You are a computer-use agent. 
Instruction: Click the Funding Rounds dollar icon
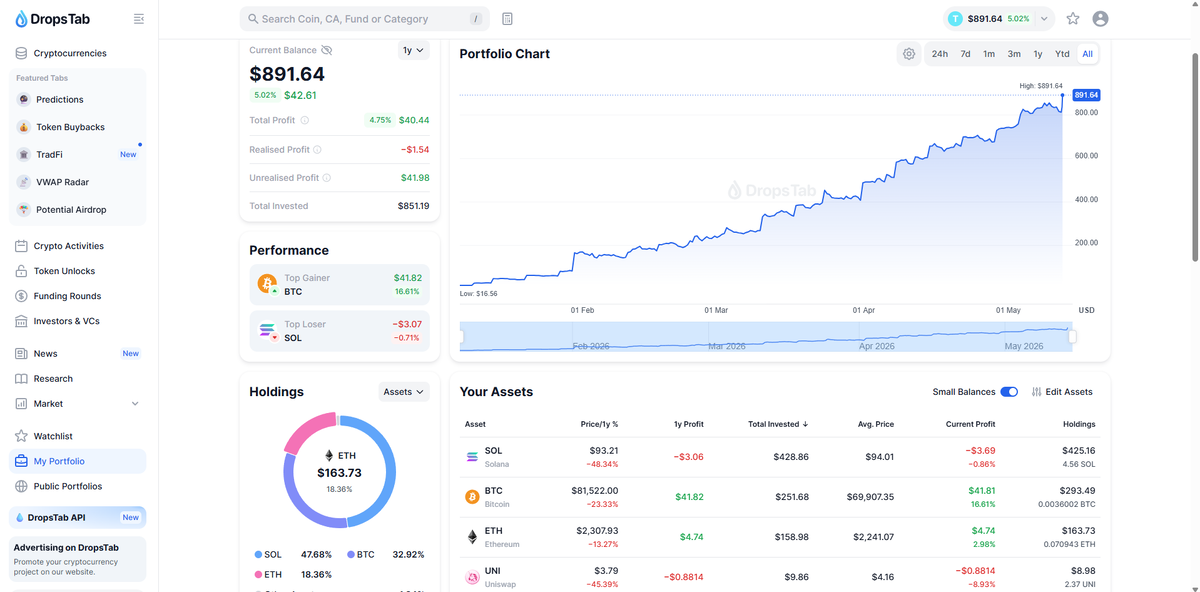(21, 296)
